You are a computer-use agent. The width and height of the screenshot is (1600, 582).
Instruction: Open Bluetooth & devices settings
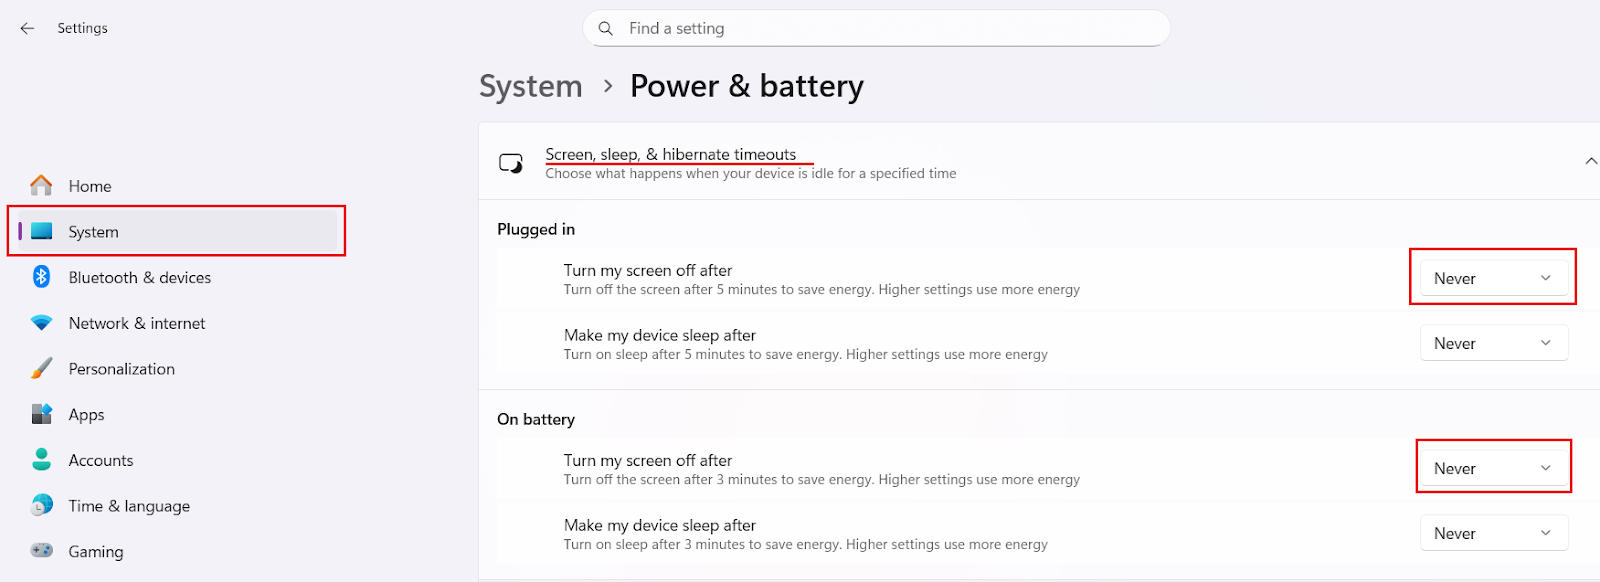(x=140, y=277)
